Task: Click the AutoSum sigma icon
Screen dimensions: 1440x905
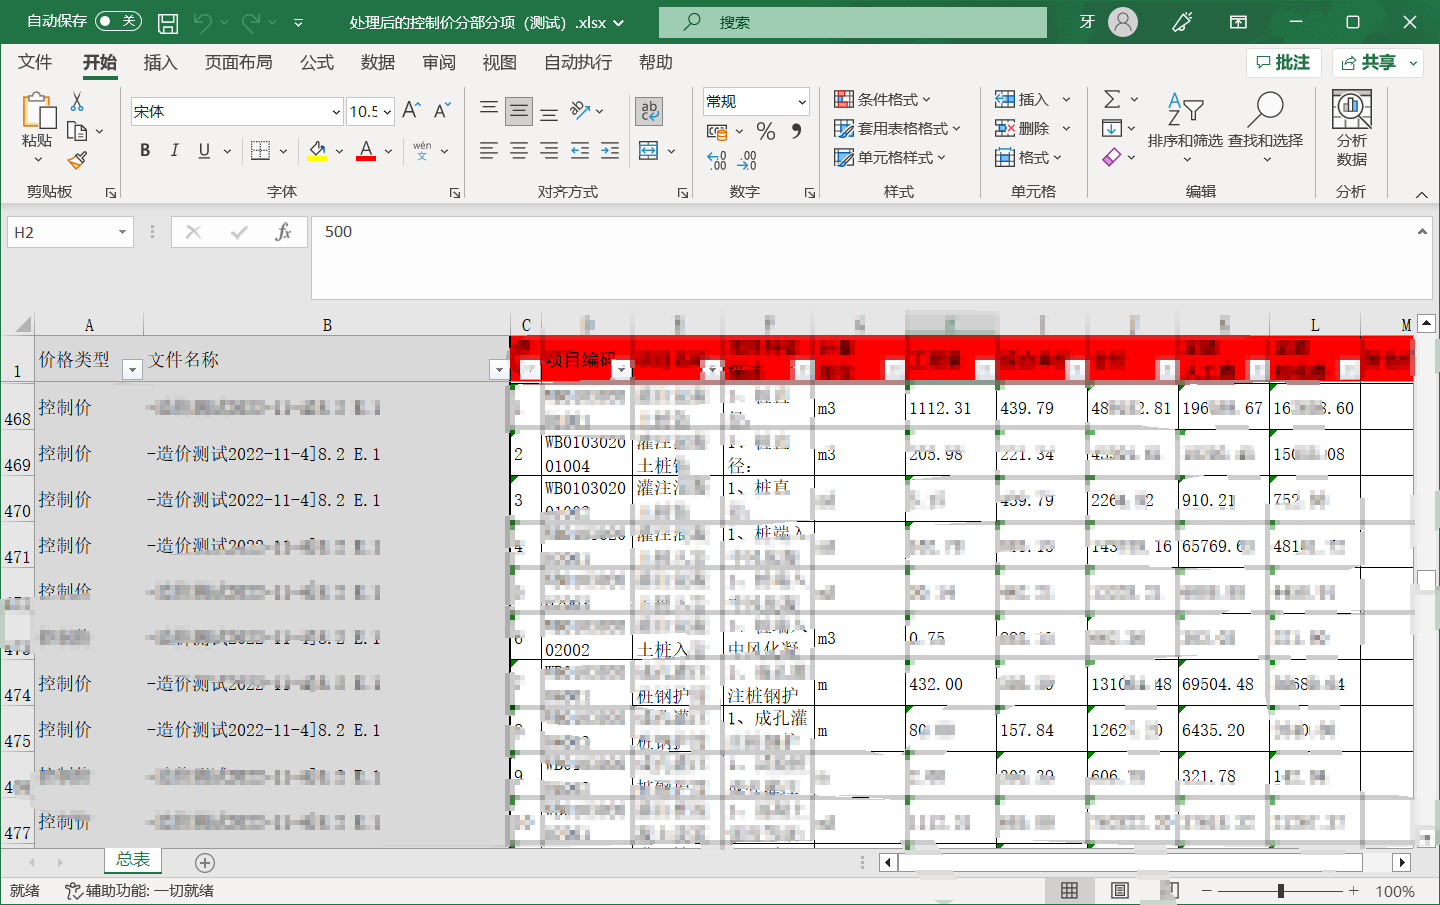Action: coord(1112,99)
